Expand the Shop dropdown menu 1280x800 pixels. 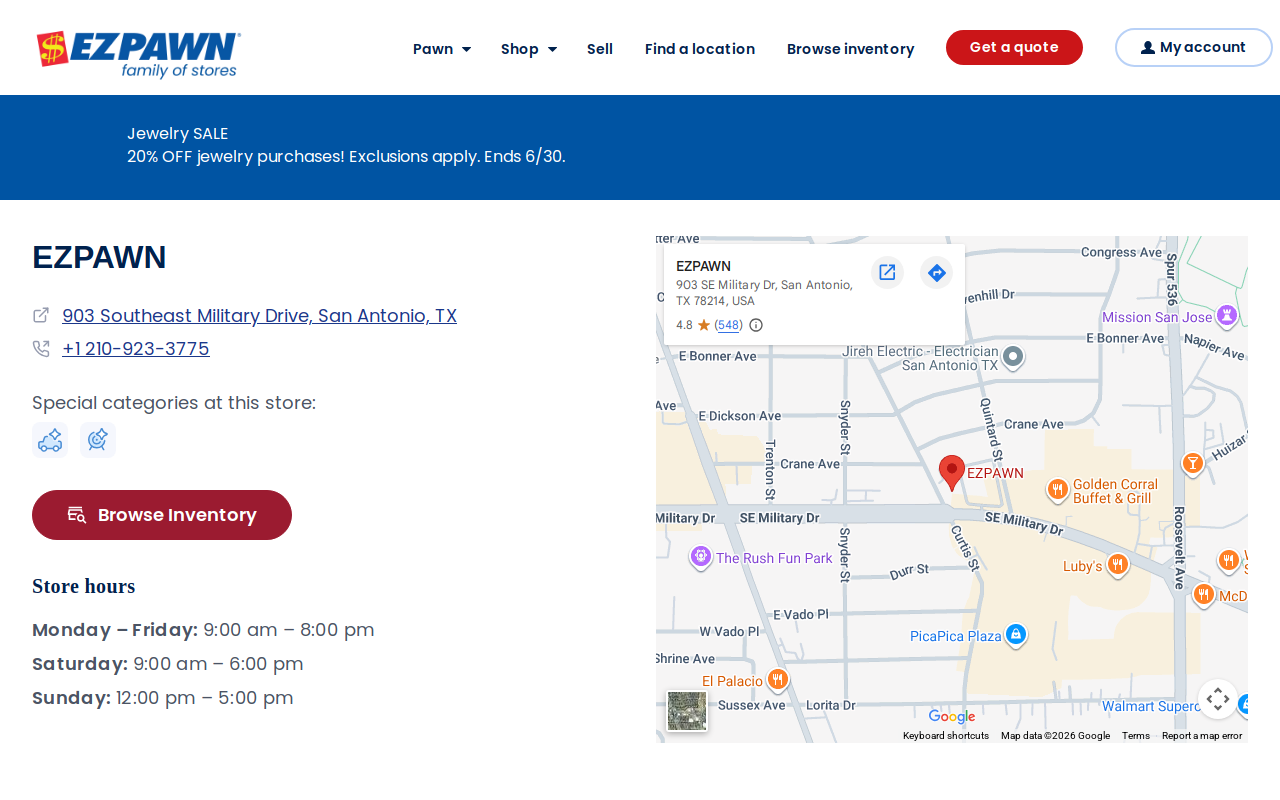point(529,49)
